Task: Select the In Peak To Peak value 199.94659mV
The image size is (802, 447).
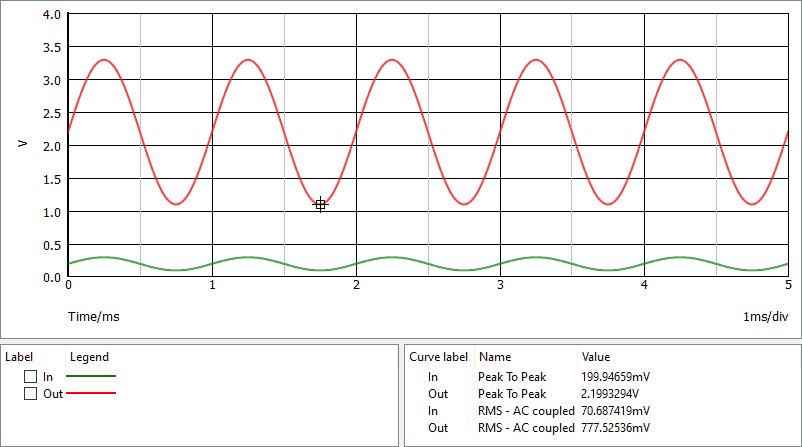Action: pos(615,377)
